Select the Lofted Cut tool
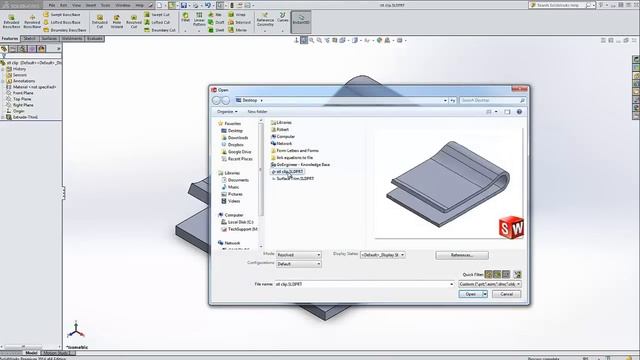Image resolution: width=640 pixels, height=360 pixels. pyautogui.click(x=157, y=22)
